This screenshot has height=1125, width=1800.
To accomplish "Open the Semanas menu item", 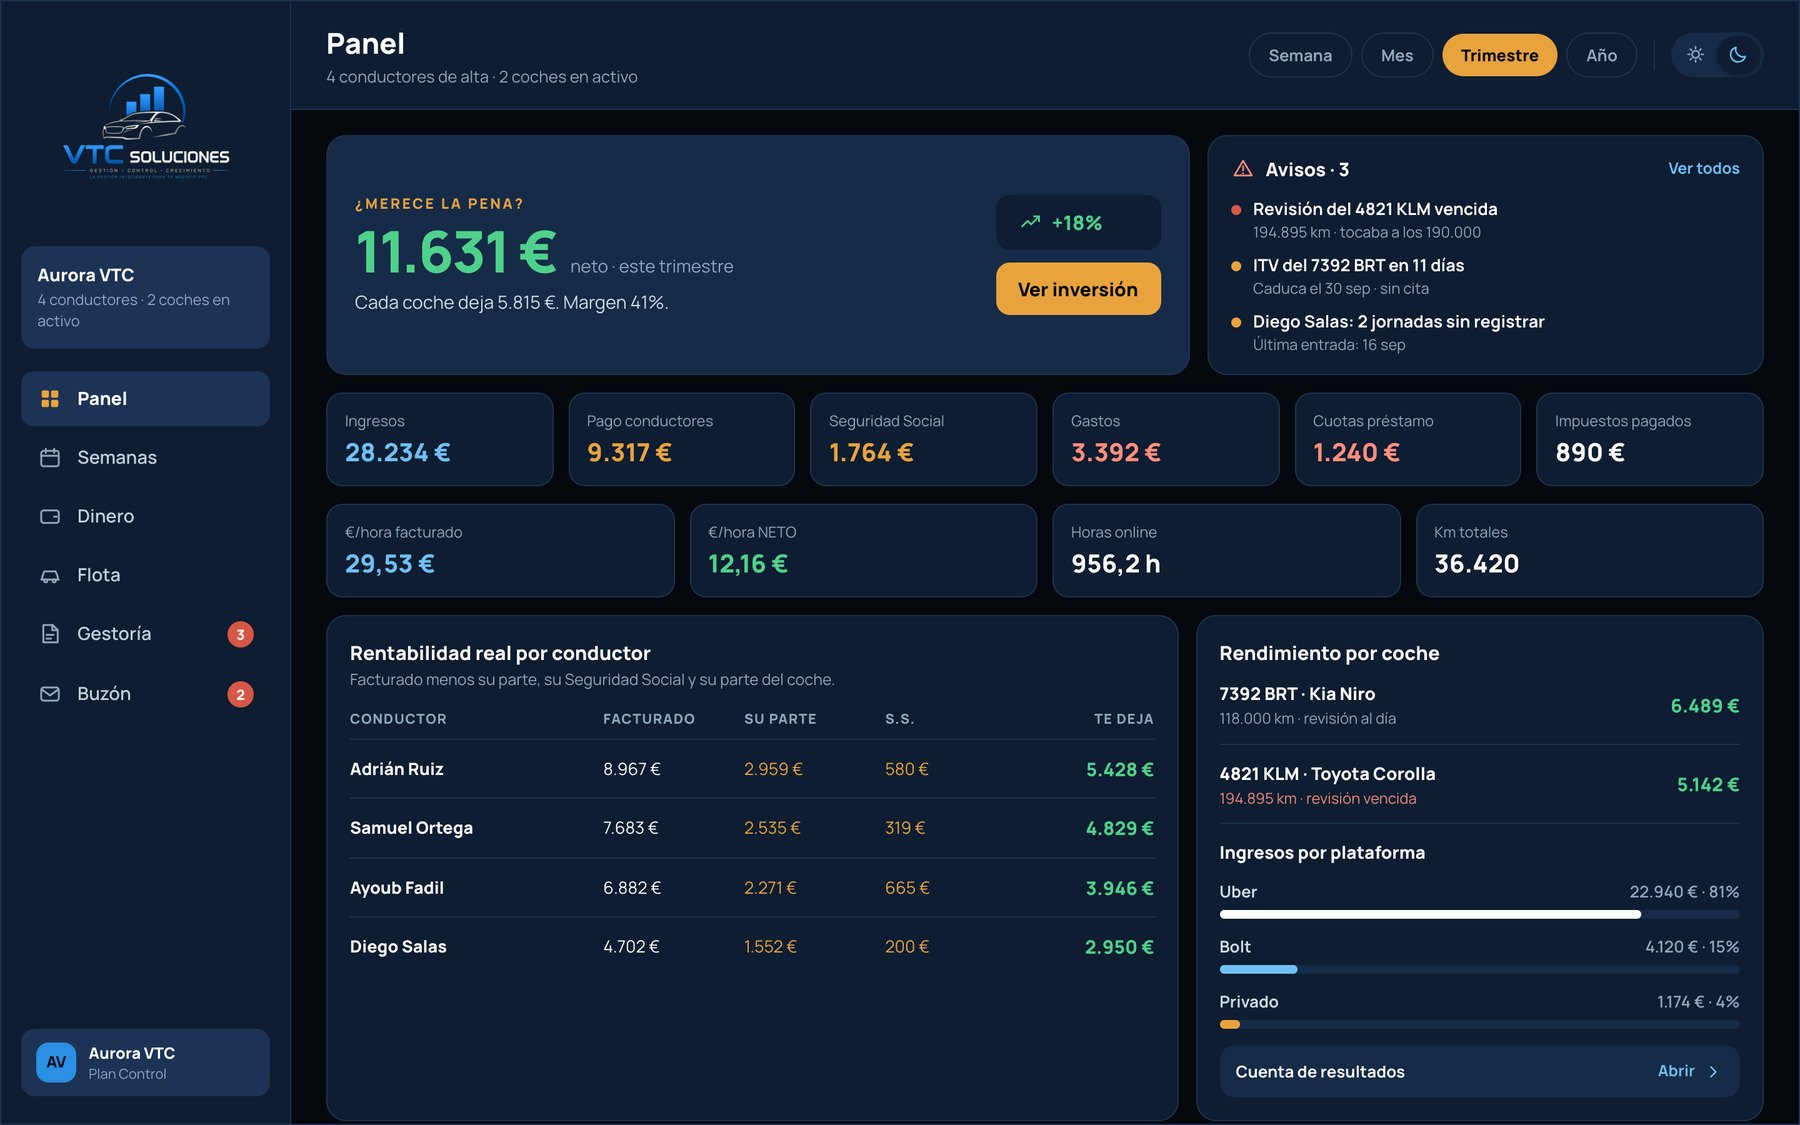I will pyautogui.click(x=145, y=457).
